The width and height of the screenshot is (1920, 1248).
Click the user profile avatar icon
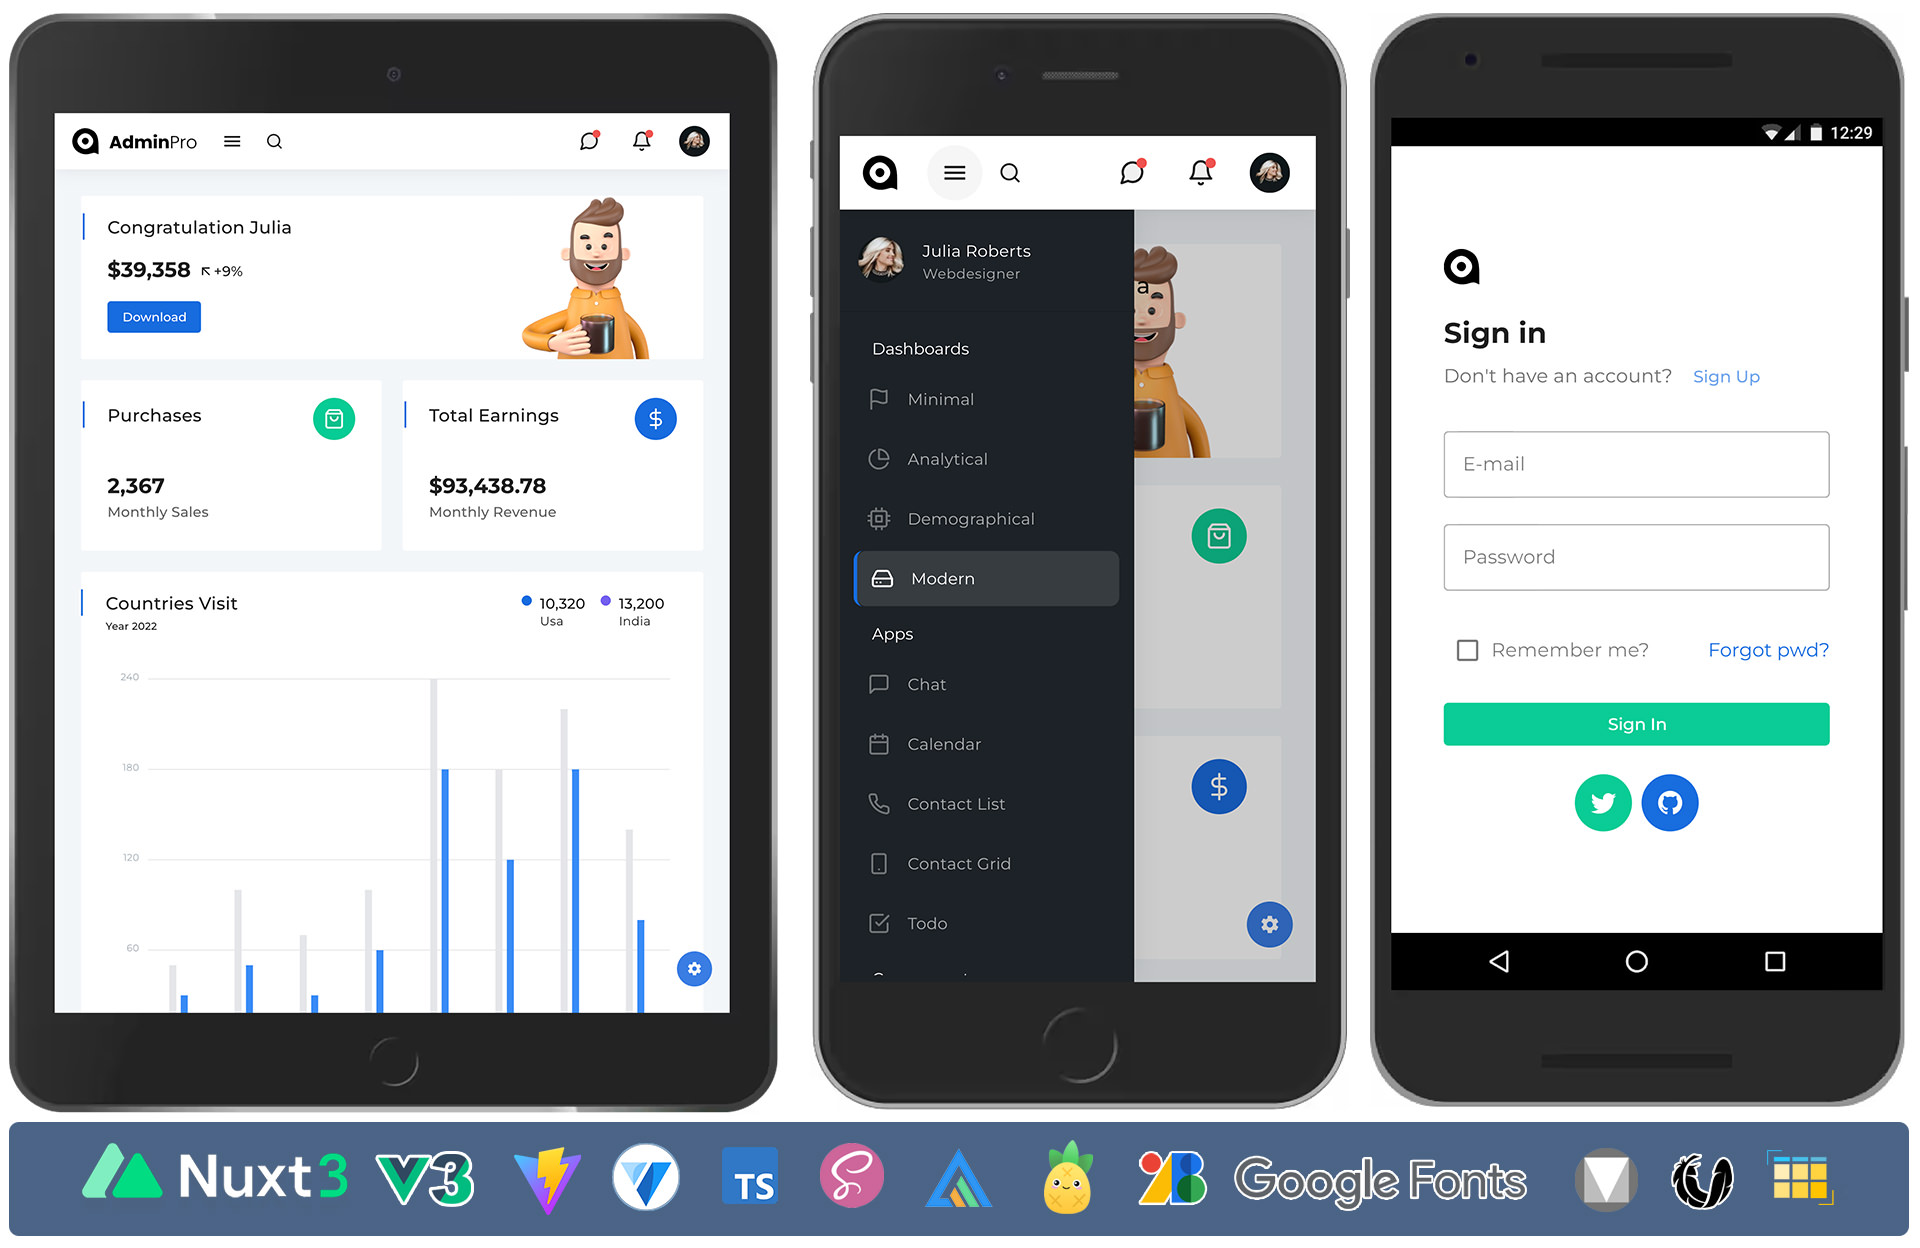tap(694, 140)
